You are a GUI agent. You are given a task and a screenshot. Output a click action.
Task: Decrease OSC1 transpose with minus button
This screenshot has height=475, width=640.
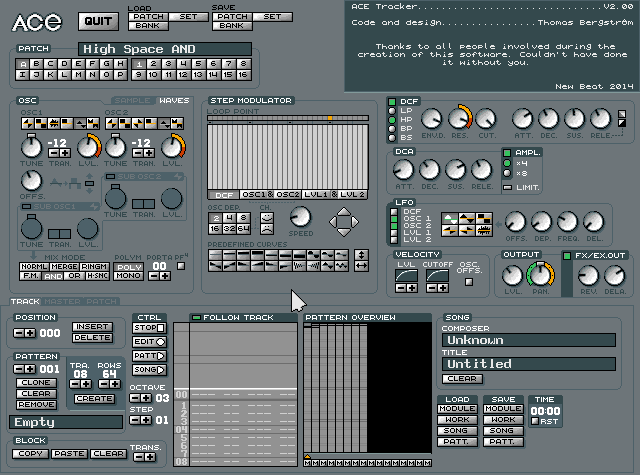(x=53, y=153)
